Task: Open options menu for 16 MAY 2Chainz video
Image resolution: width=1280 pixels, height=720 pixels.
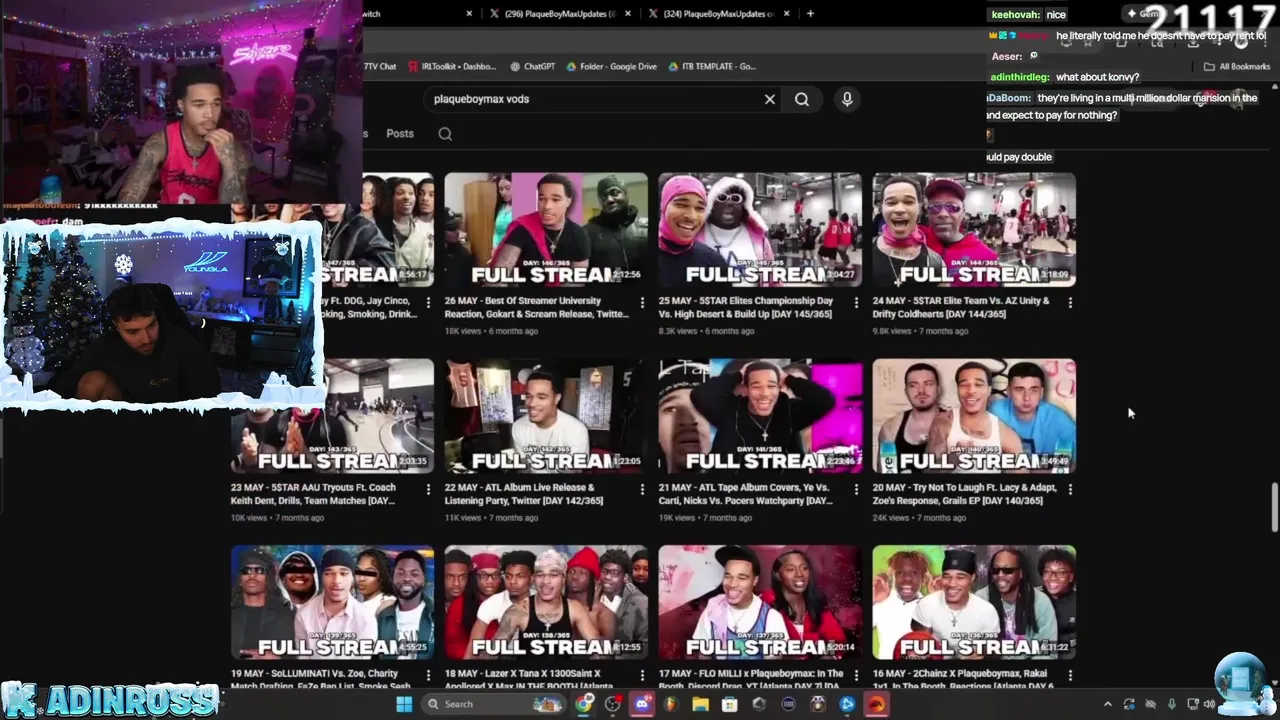Action: click(1070, 676)
